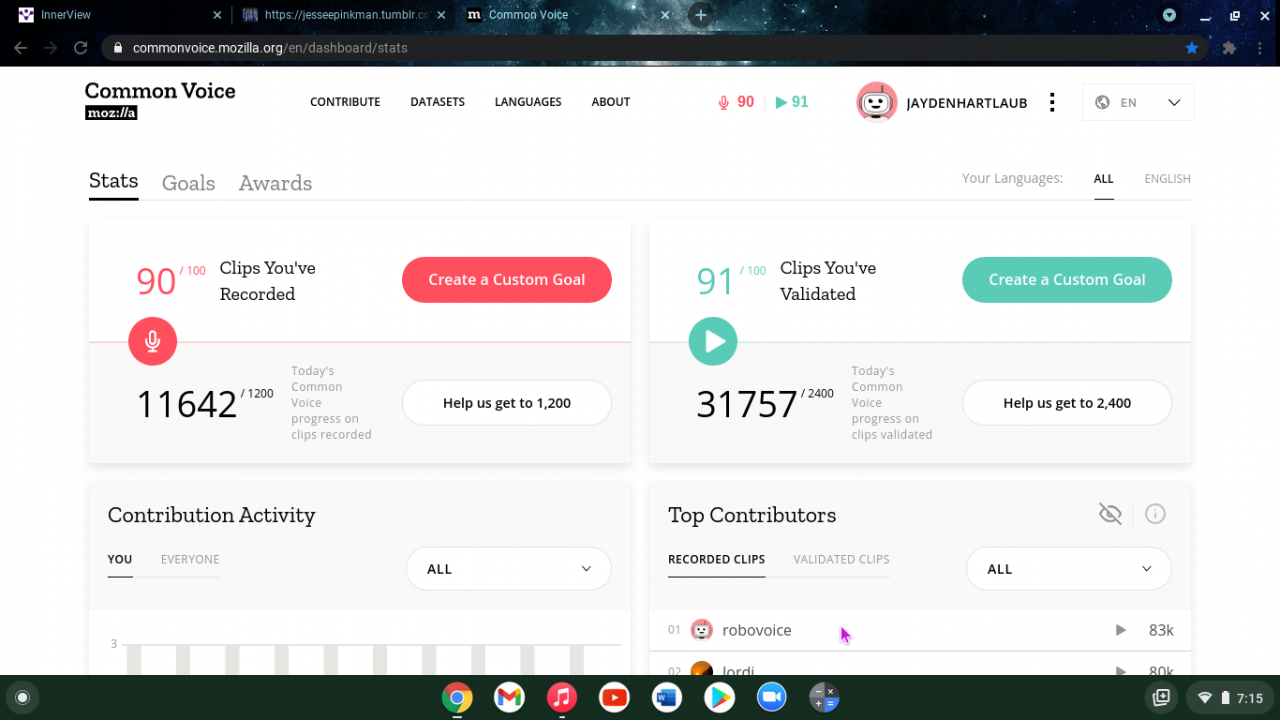Open Play Store from the shelf
This screenshot has width=1280, height=720.
(719, 698)
